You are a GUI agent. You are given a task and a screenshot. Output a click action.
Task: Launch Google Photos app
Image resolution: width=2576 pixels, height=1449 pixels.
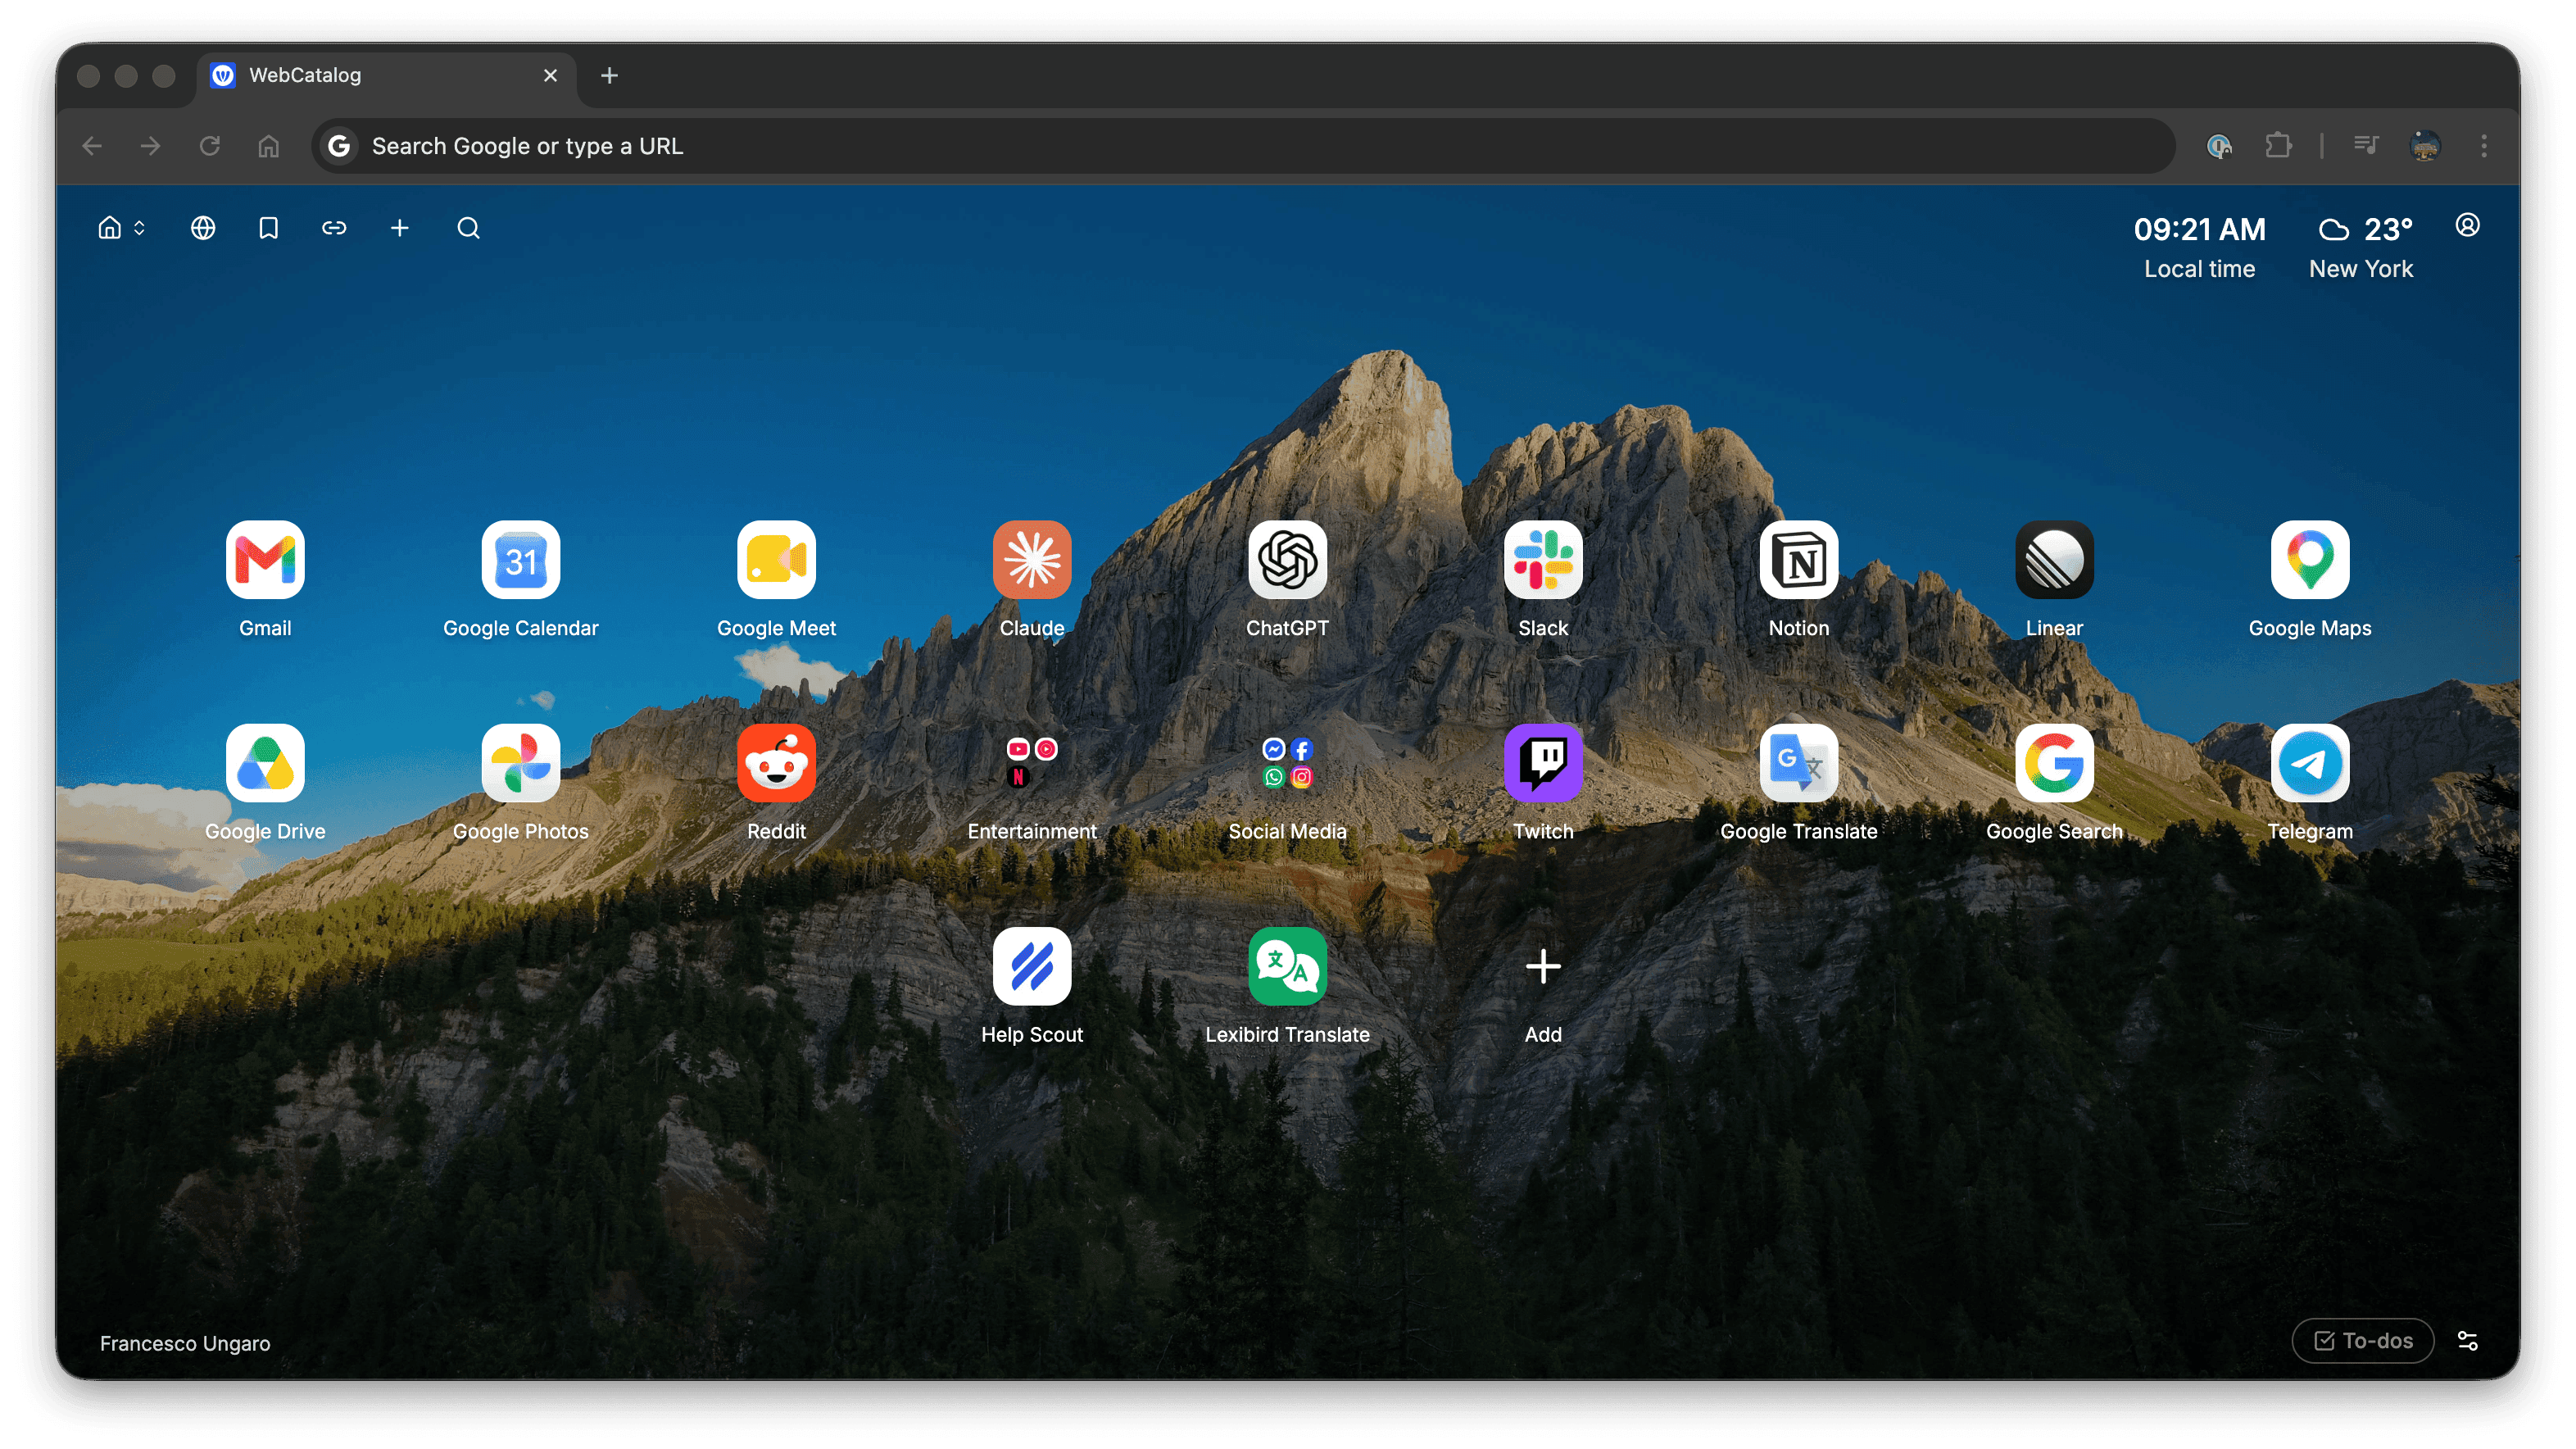pyautogui.click(x=521, y=763)
